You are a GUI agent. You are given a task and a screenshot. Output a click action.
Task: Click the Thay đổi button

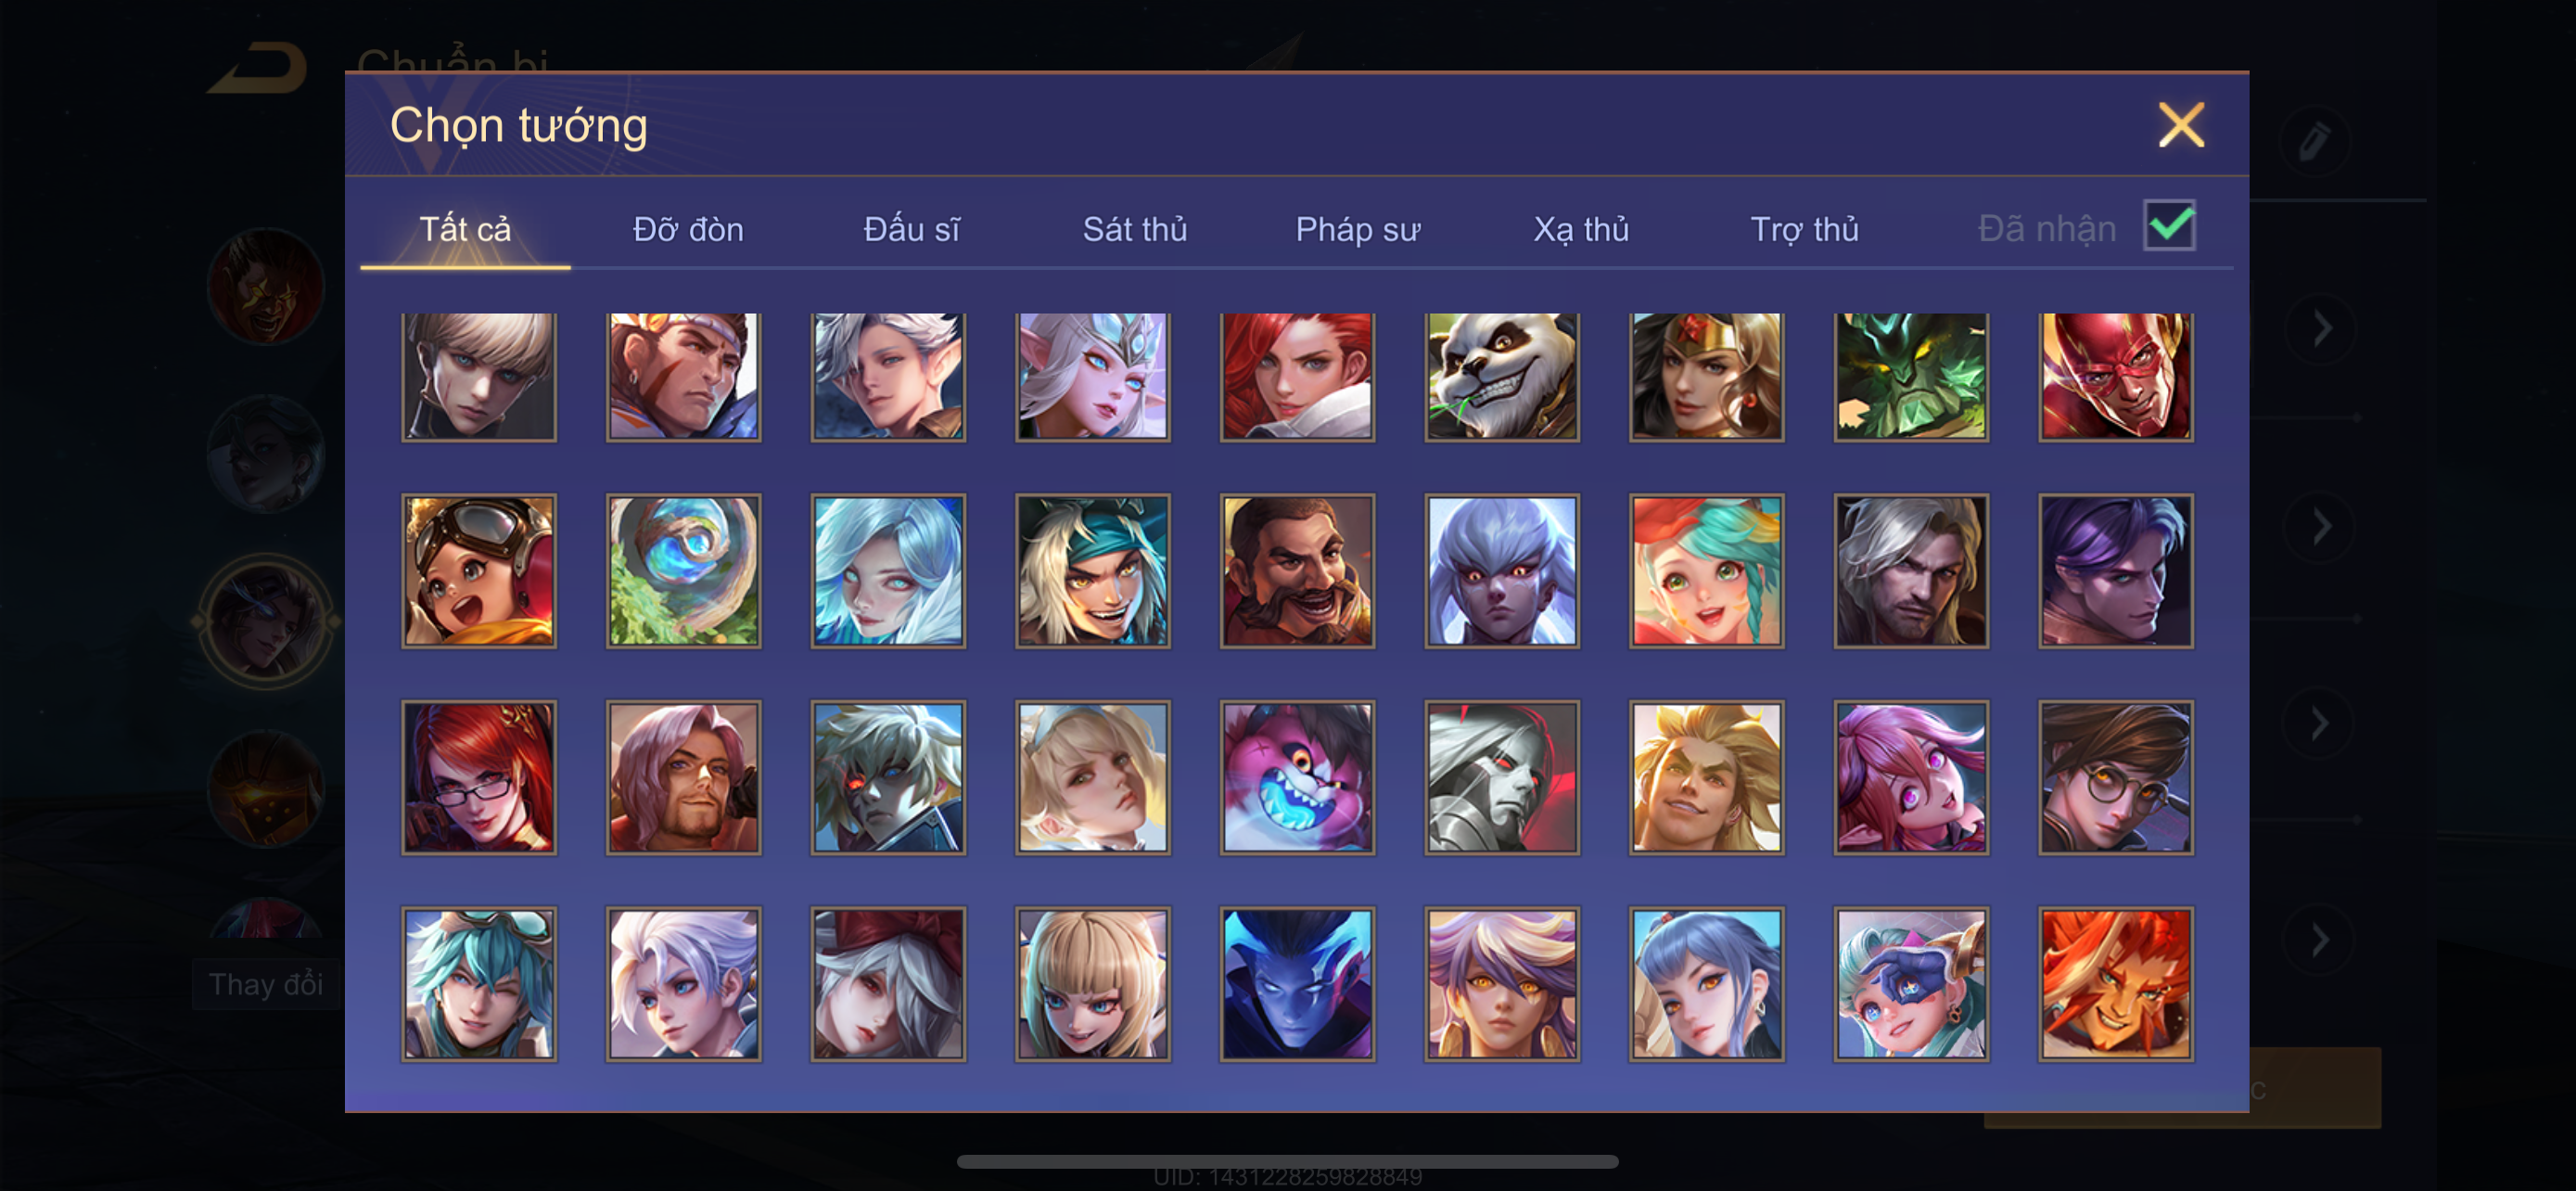click(x=266, y=984)
